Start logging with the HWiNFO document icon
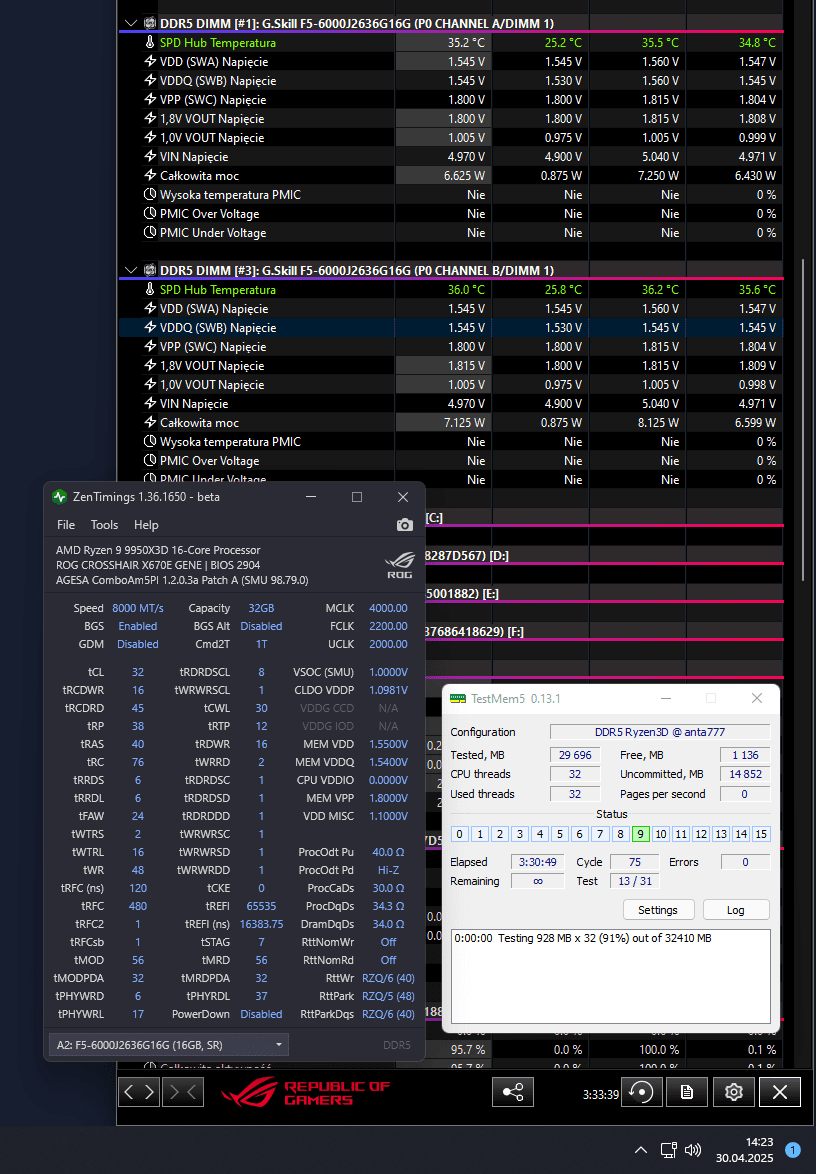Image resolution: width=816 pixels, height=1174 pixels. coord(686,1092)
